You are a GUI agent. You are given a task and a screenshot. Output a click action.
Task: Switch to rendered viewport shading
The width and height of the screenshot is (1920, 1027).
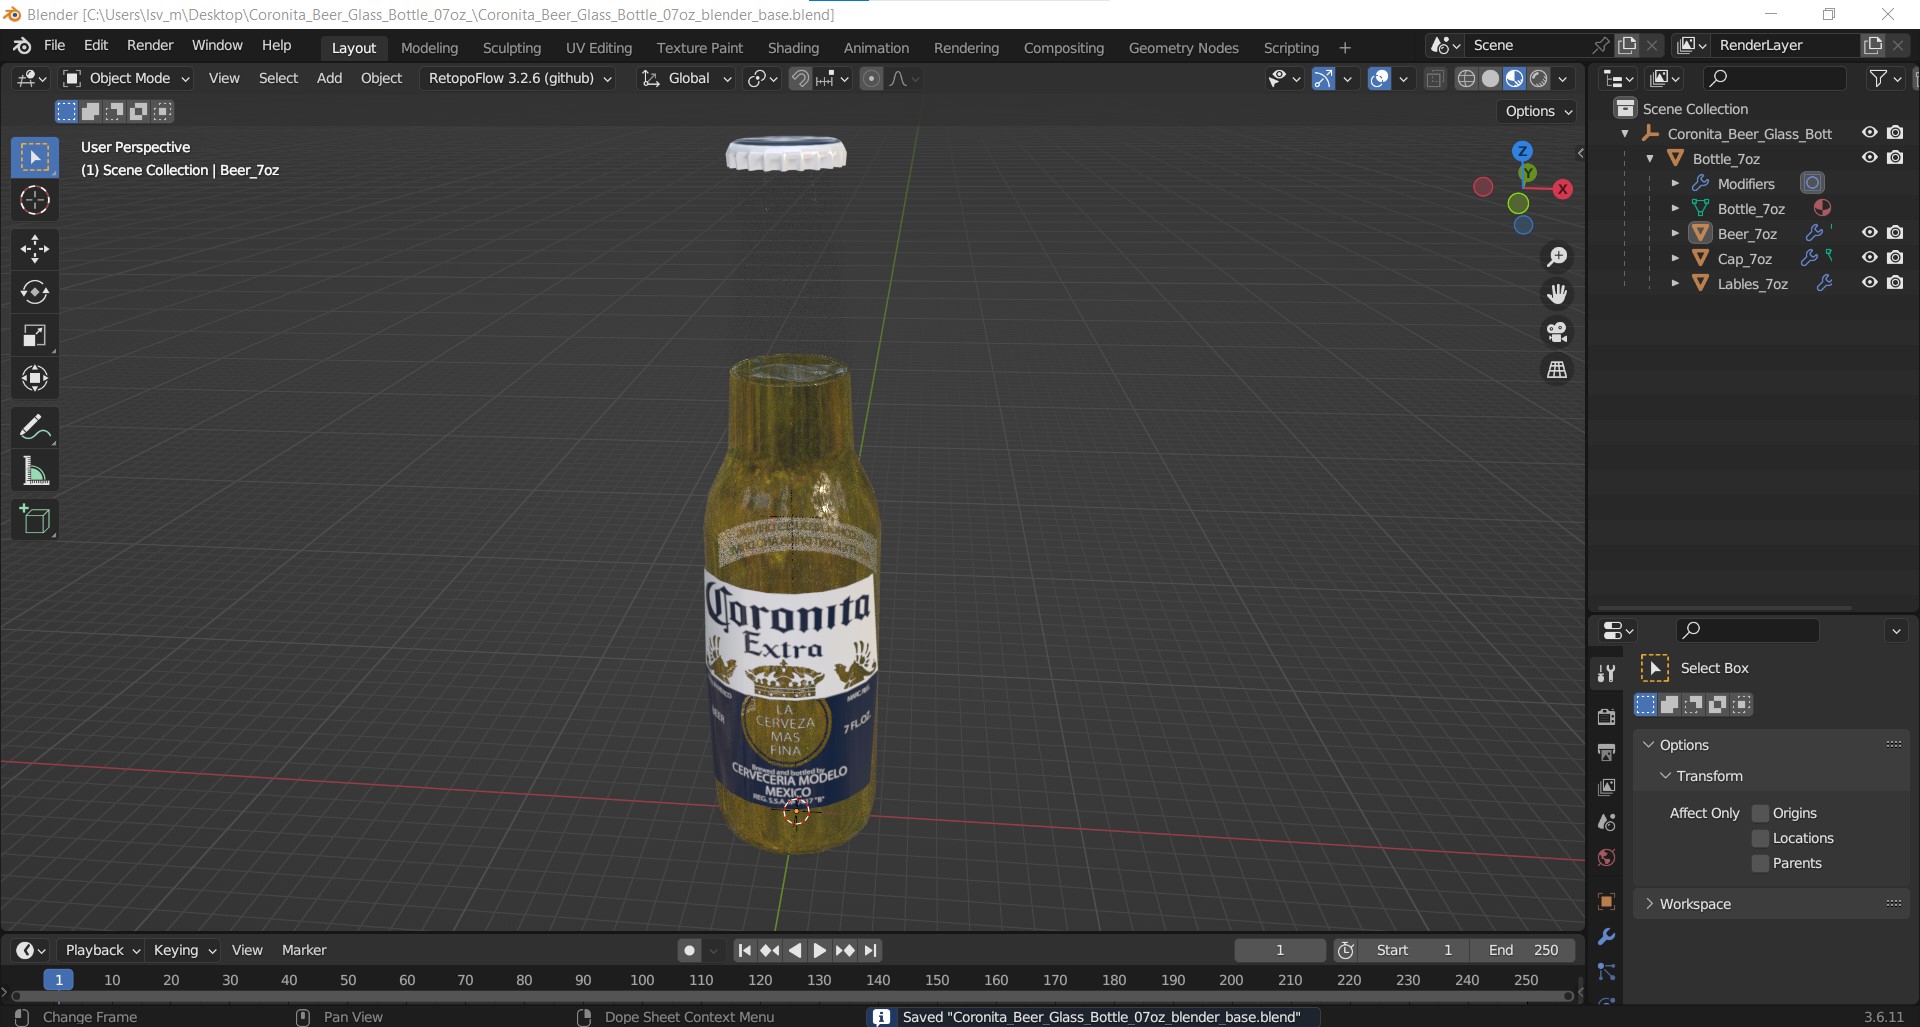[1539, 79]
